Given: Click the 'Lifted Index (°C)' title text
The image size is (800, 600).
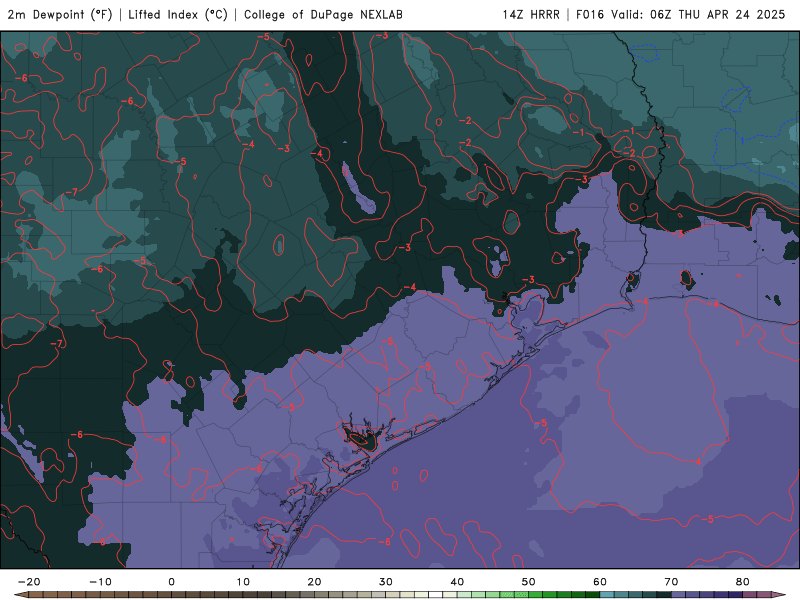Looking at the screenshot, I should pyautogui.click(x=178, y=15).
